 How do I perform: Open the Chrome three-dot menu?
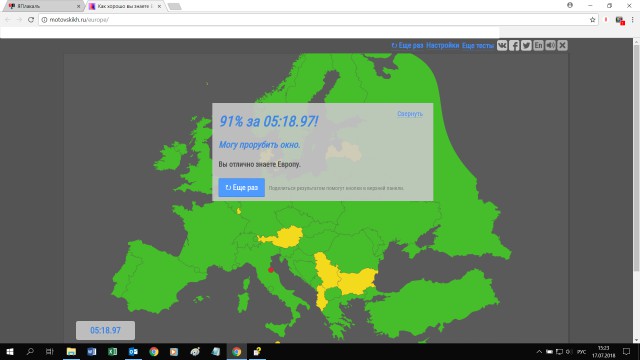[x=633, y=20]
